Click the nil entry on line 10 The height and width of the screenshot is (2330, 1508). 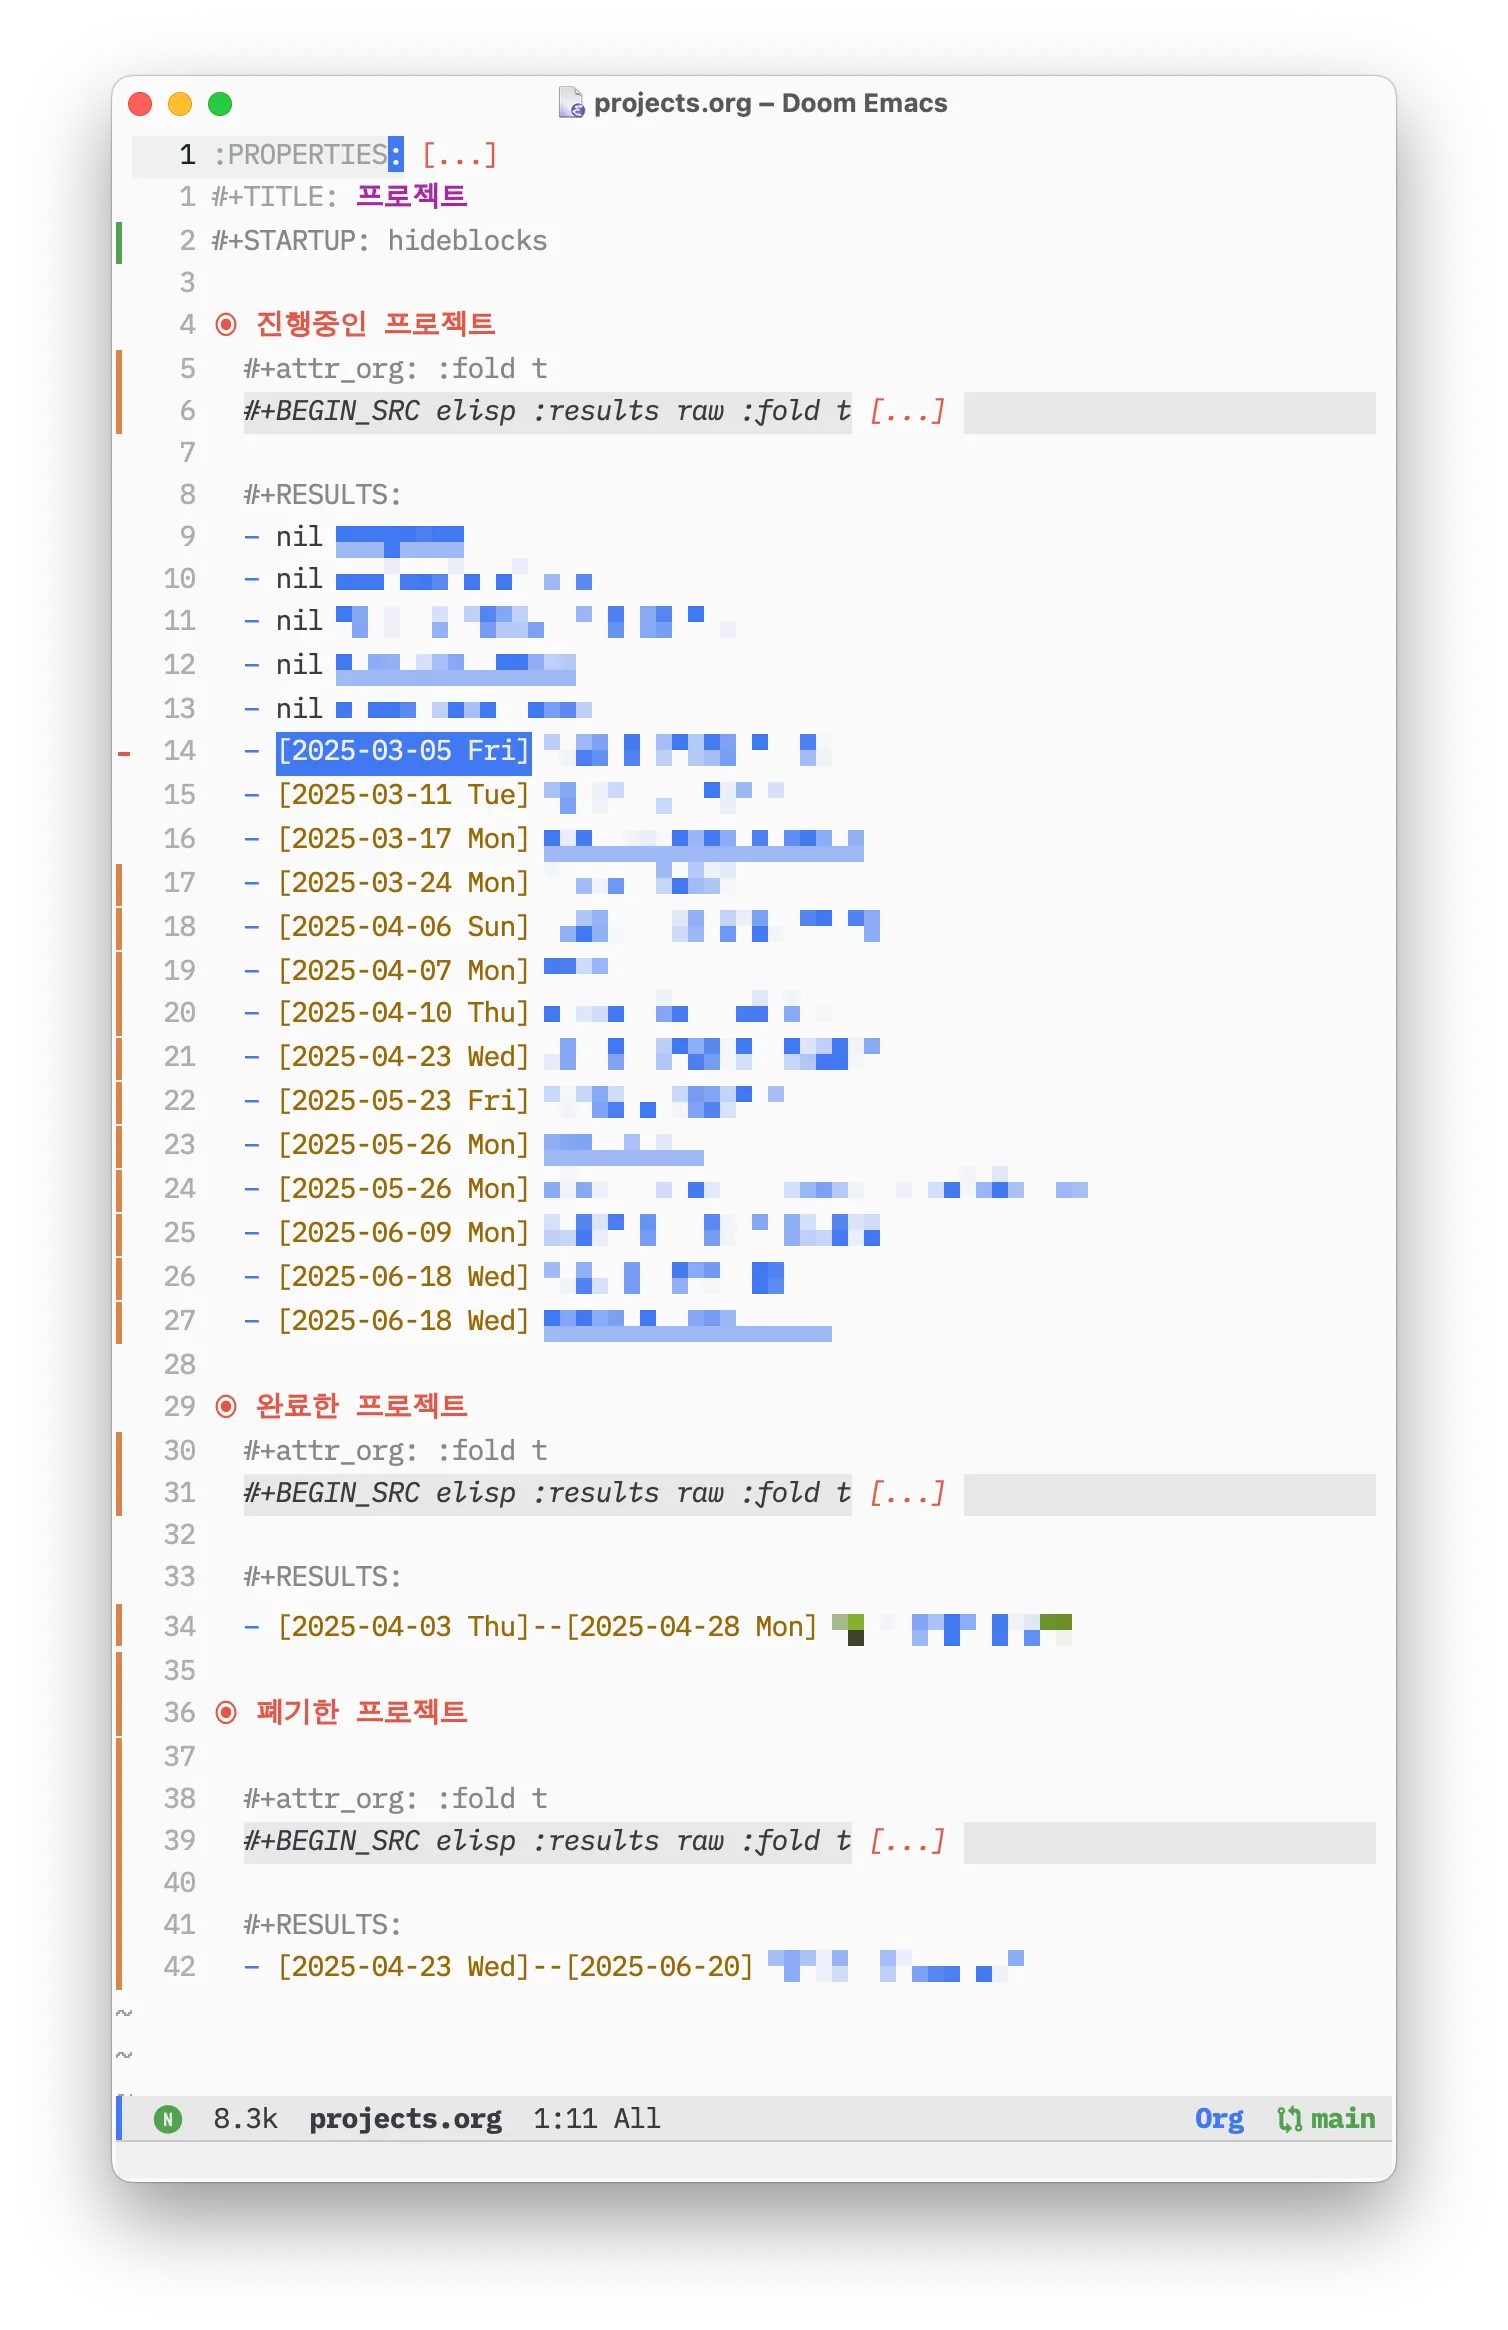(x=299, y=579)
